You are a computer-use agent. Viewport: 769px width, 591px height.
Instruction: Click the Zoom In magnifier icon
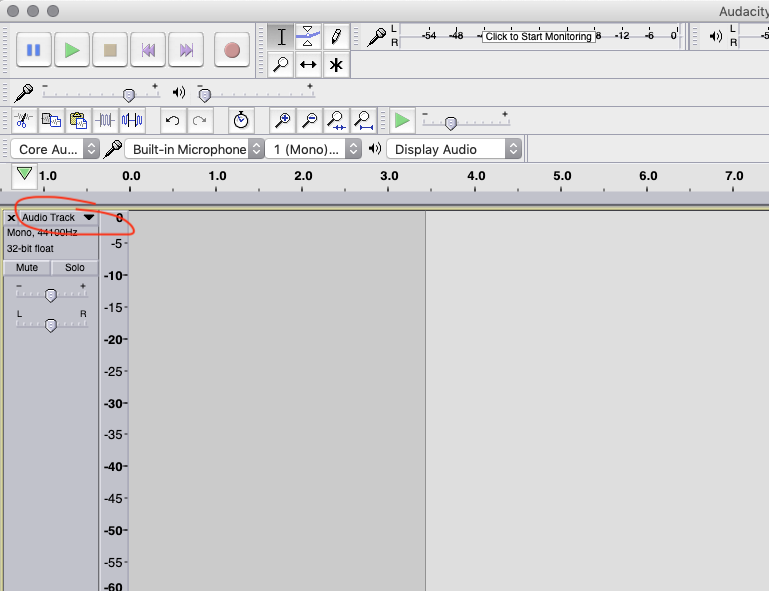pos(282,120)
